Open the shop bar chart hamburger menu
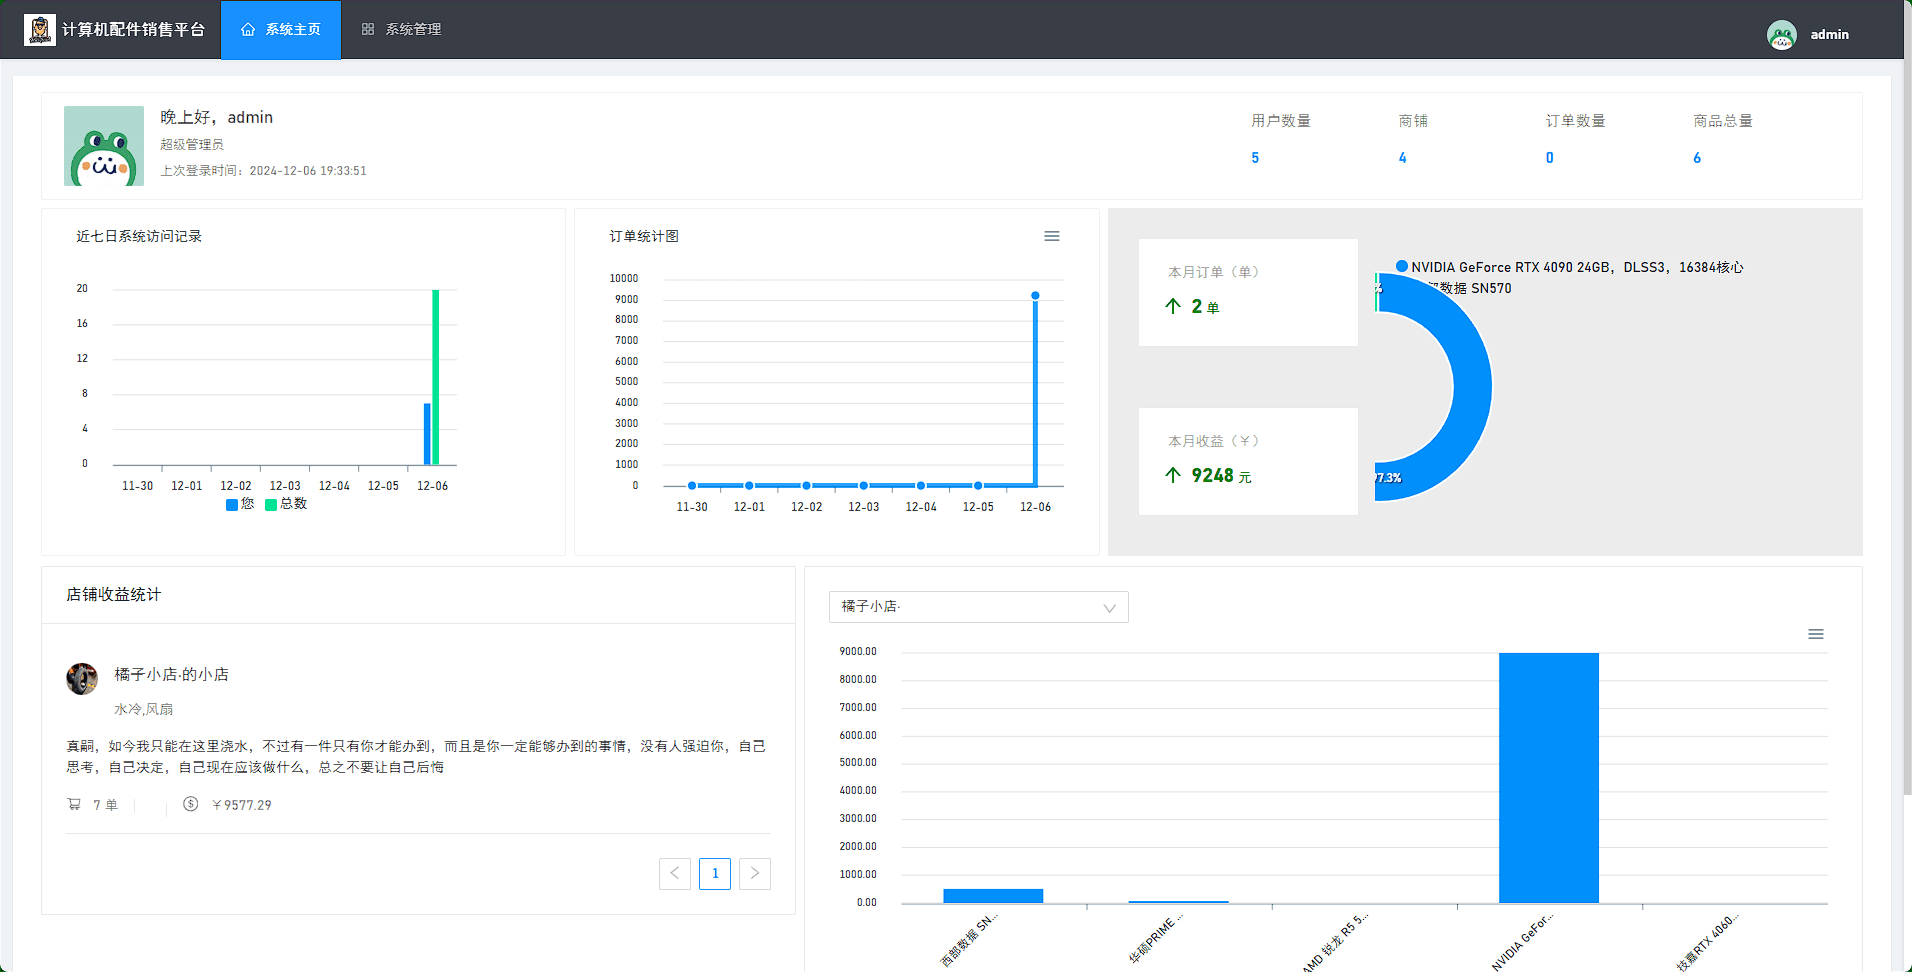The image size is (1912, 972). point(1816,634)
